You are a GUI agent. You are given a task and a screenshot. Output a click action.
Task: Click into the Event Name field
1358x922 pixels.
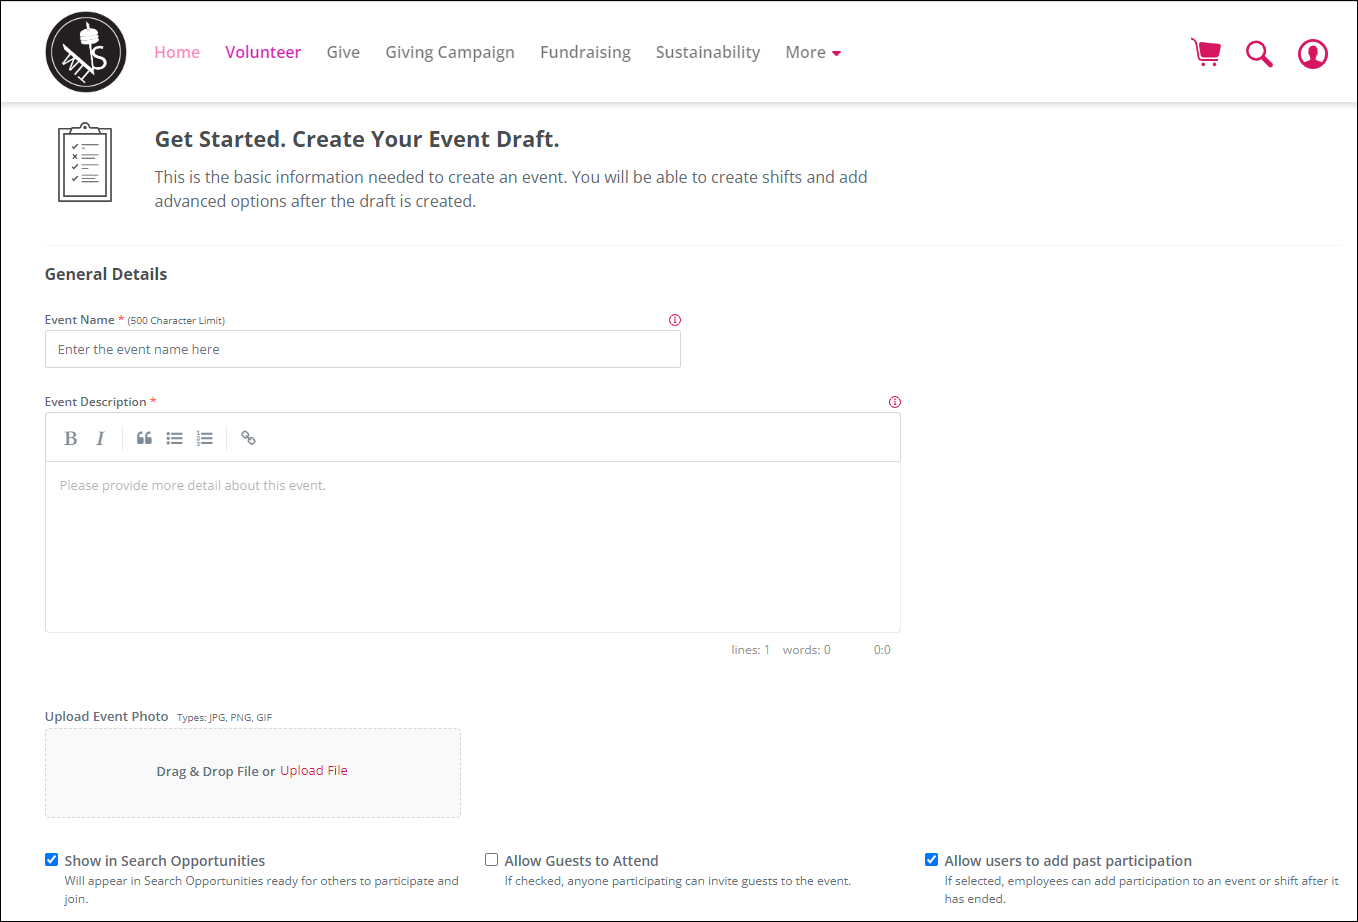click(x=362, y=349)
